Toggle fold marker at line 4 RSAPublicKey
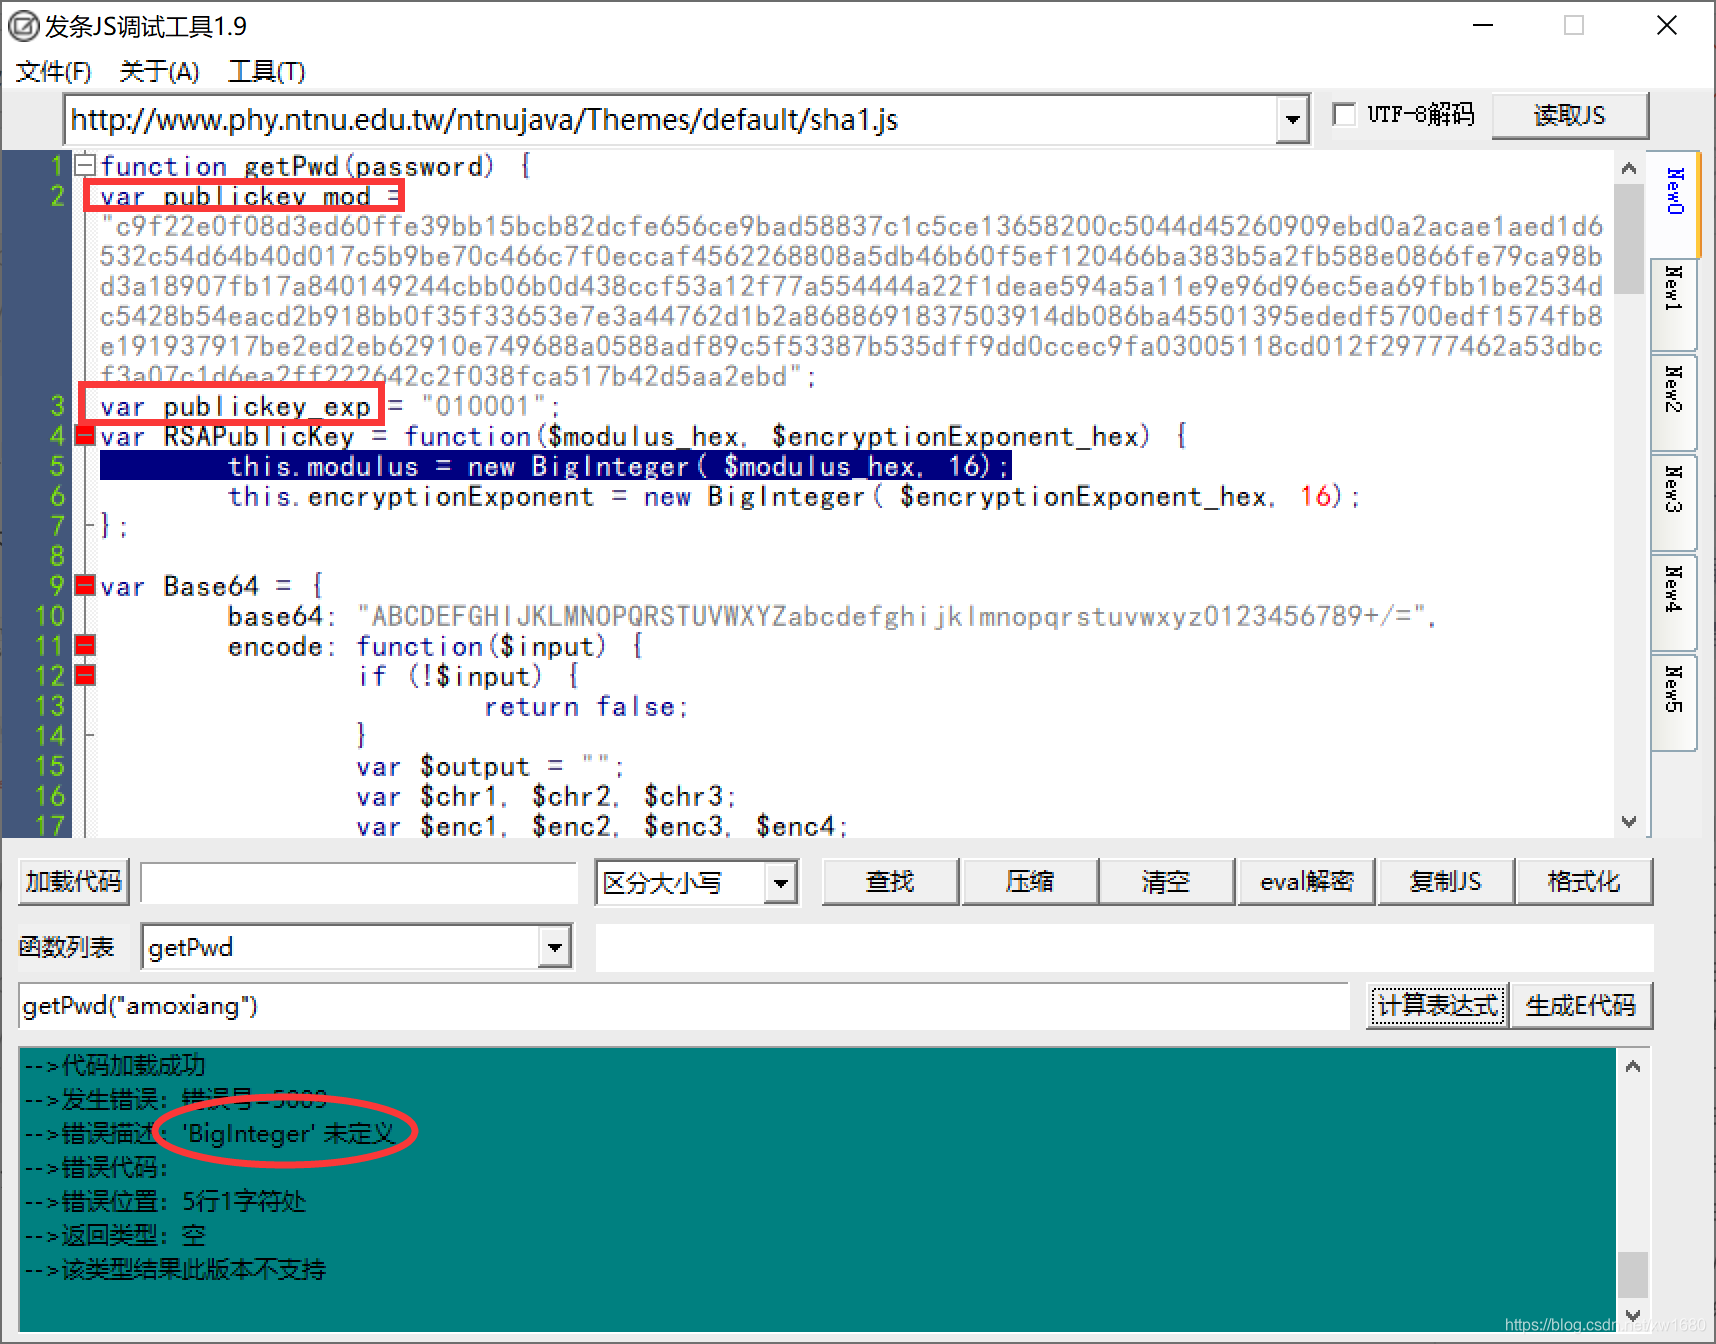The width and height of the screenshot is (1716, 1344). point(86,435)
